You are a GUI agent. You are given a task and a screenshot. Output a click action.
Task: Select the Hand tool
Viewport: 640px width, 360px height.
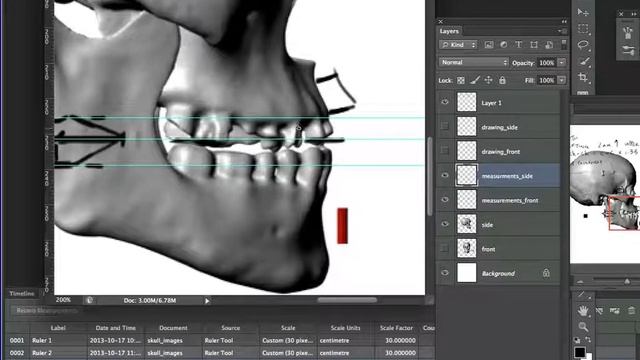(583, 311)
